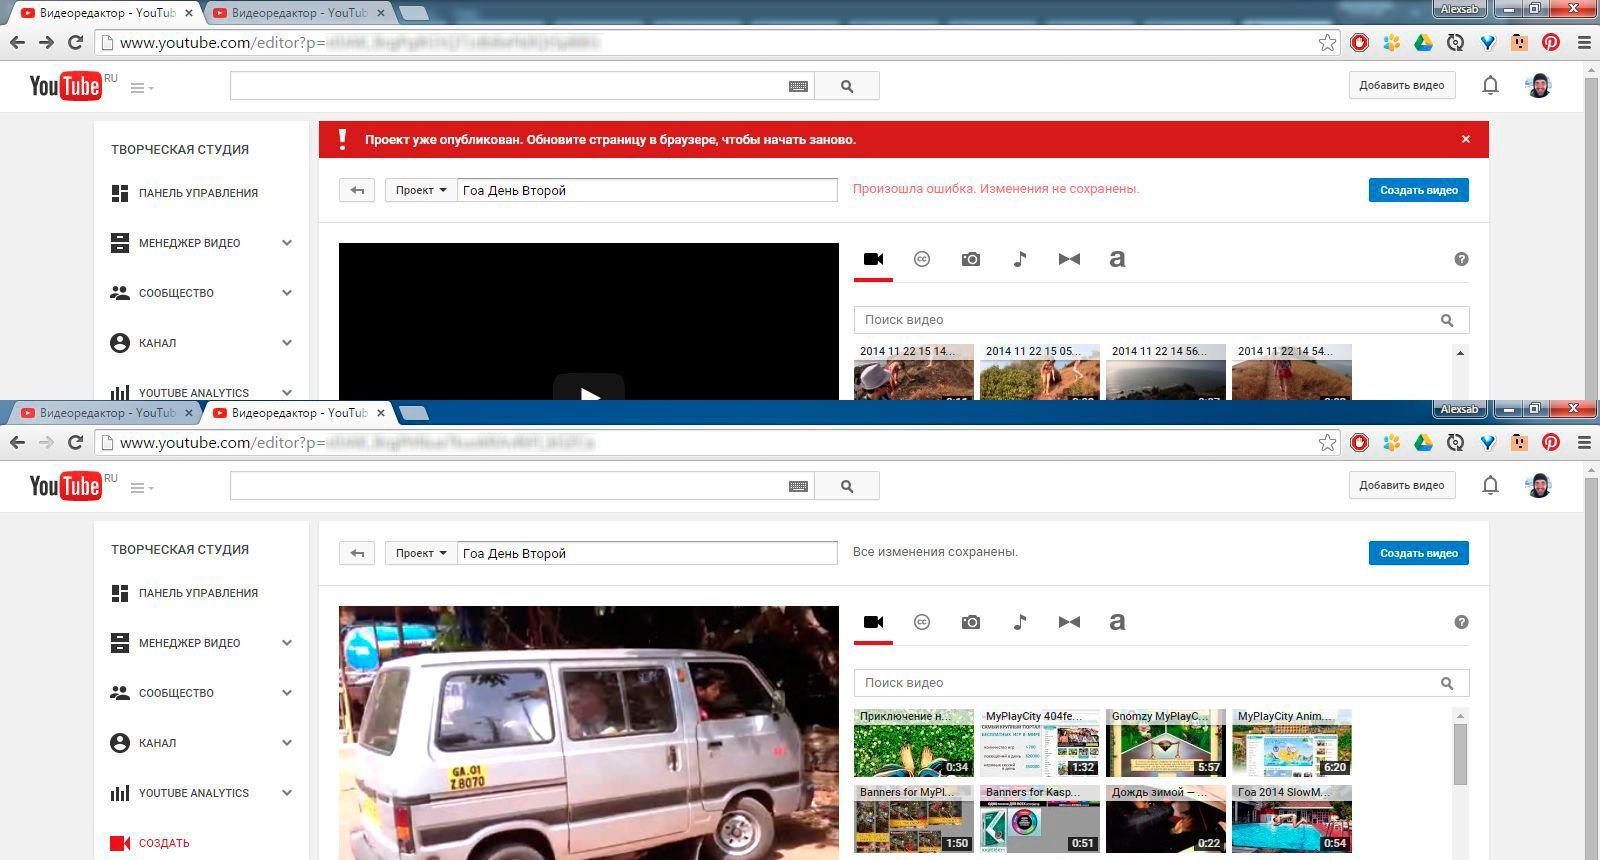Open the guide hamburger menu in the lower window
The width and height of the screenshot is (1600, 860).
click(x=142, y=488)
